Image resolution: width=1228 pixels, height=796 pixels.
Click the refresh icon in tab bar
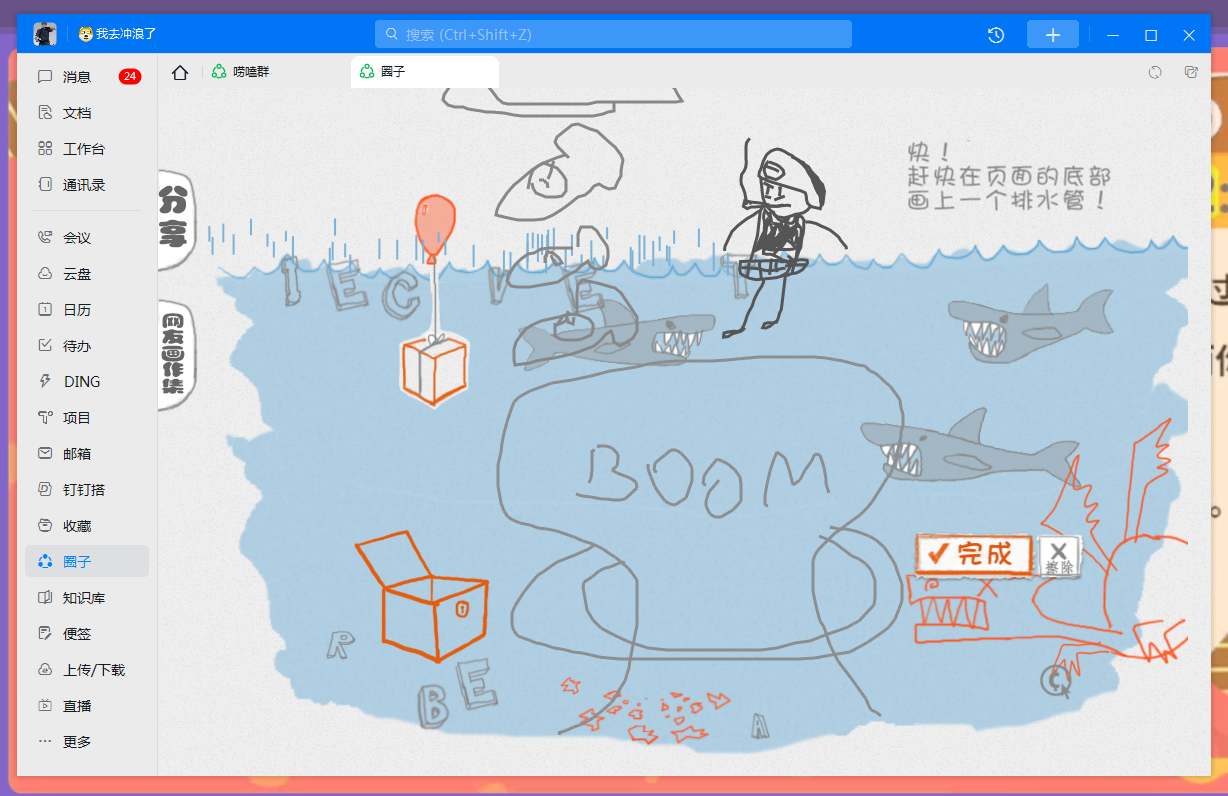pyautogui.click(x=1155, y=72)
